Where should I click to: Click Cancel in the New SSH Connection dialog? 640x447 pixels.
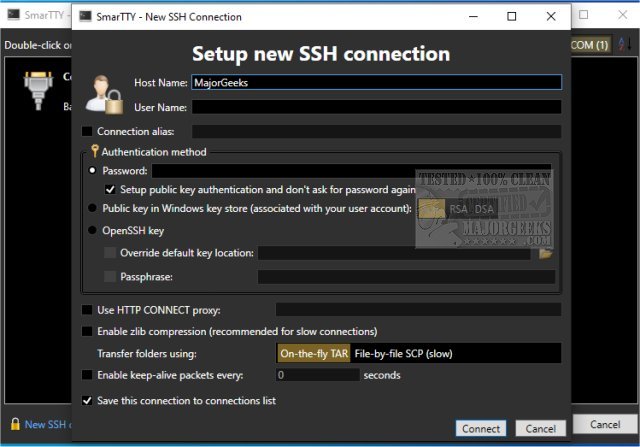point(540,428)
